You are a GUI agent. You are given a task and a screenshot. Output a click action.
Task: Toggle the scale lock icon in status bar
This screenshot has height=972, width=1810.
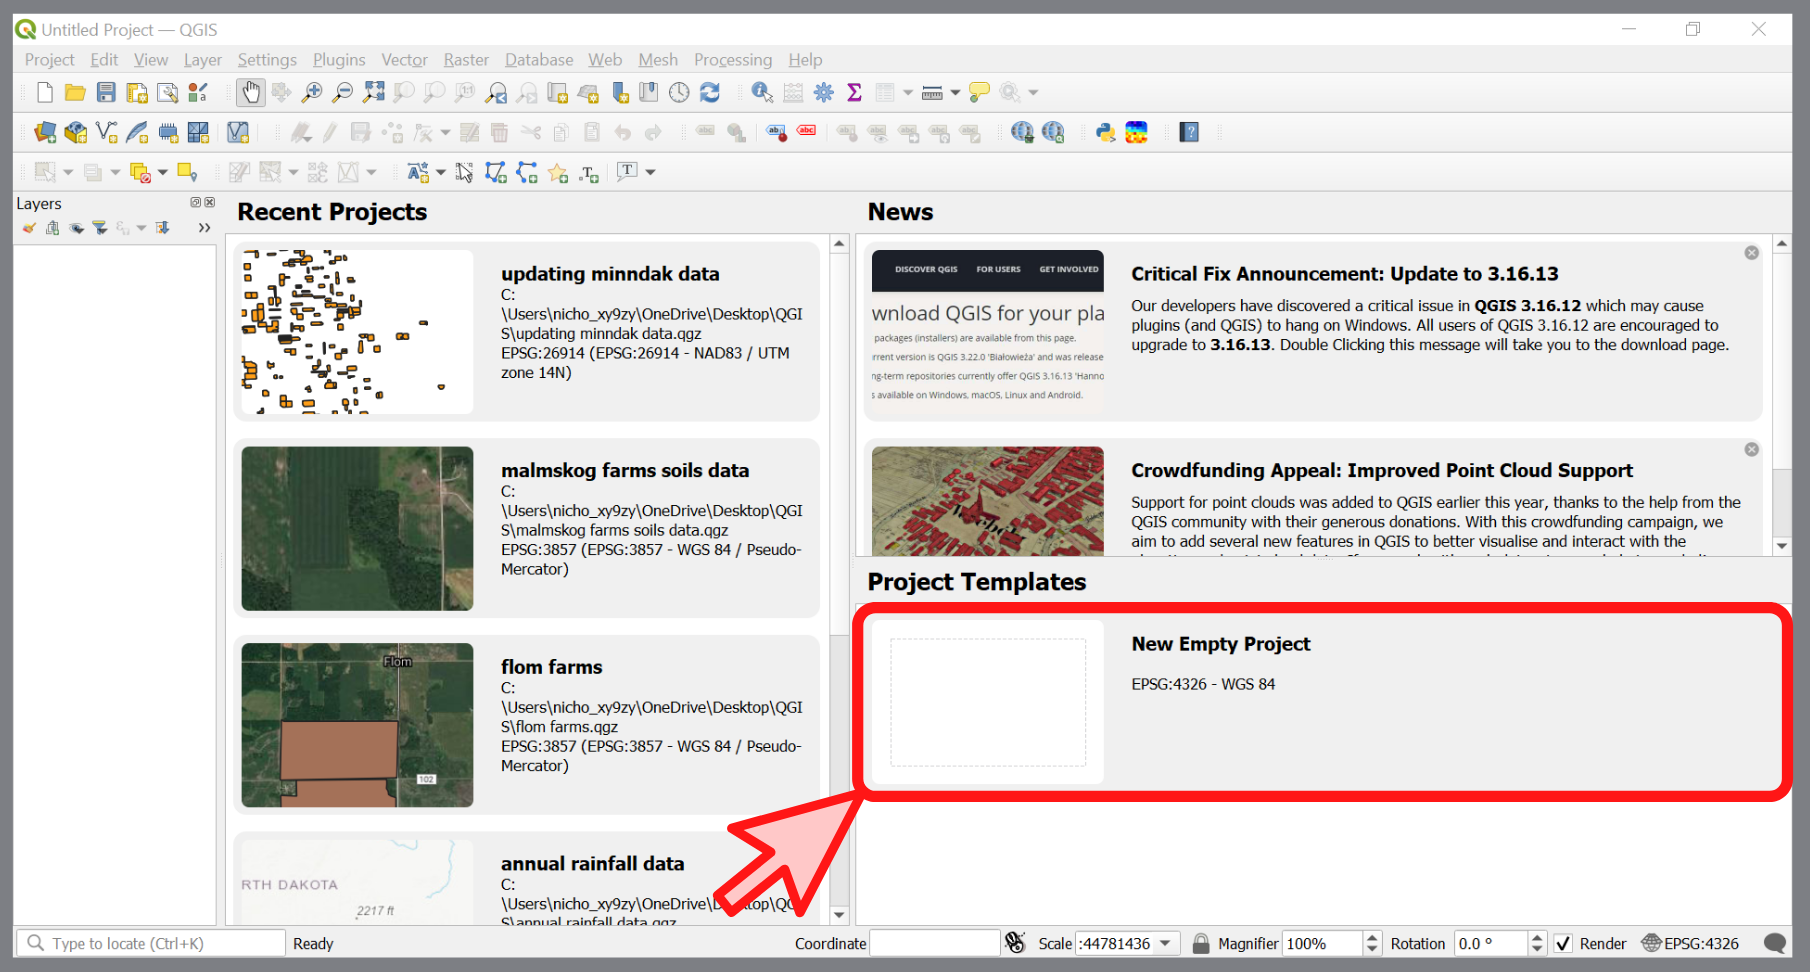(1201, 943)
